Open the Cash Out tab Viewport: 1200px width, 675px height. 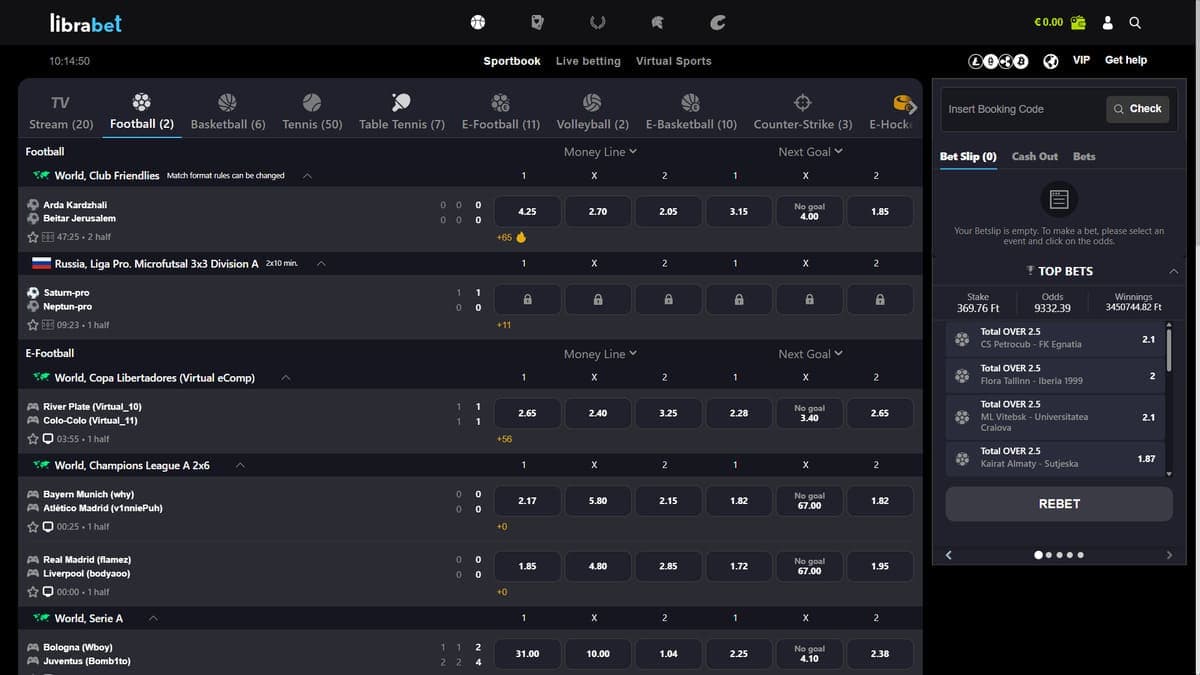click(x=1035, y=156)
